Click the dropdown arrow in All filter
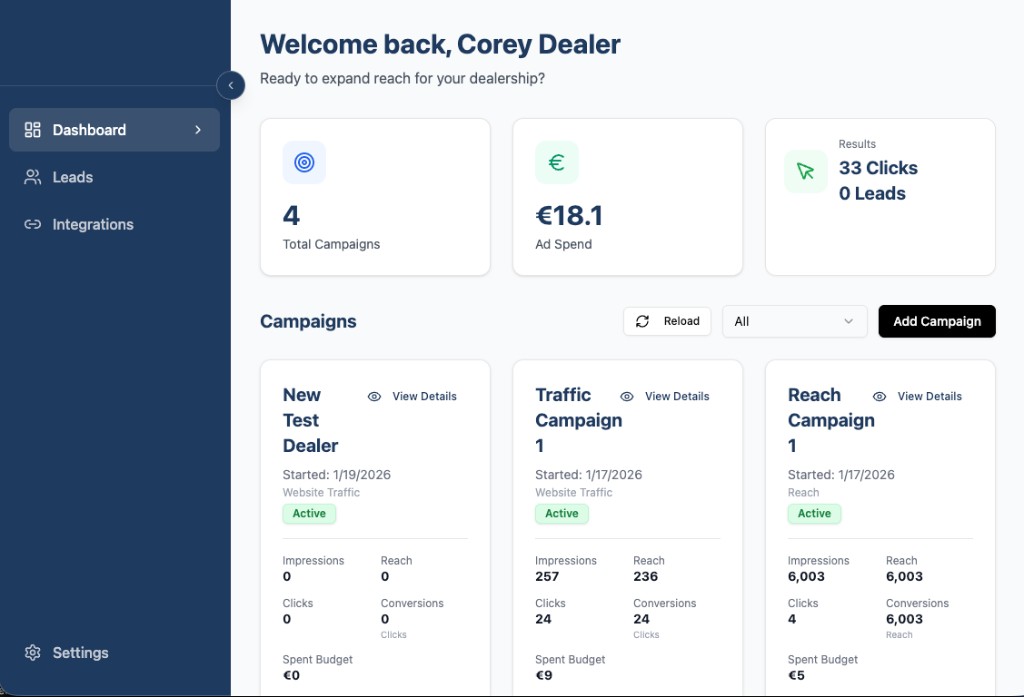This screenshot has height=697, width=1024. pos(848,321)
